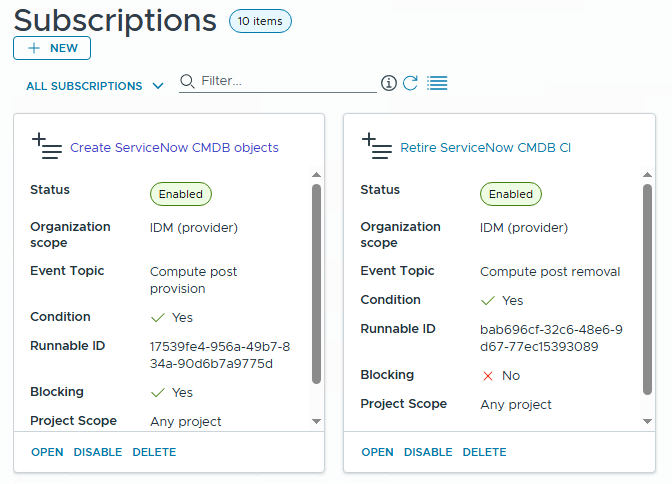Click DISABLE on Create ServiceNow CMDB objects card

coord(98,452)
